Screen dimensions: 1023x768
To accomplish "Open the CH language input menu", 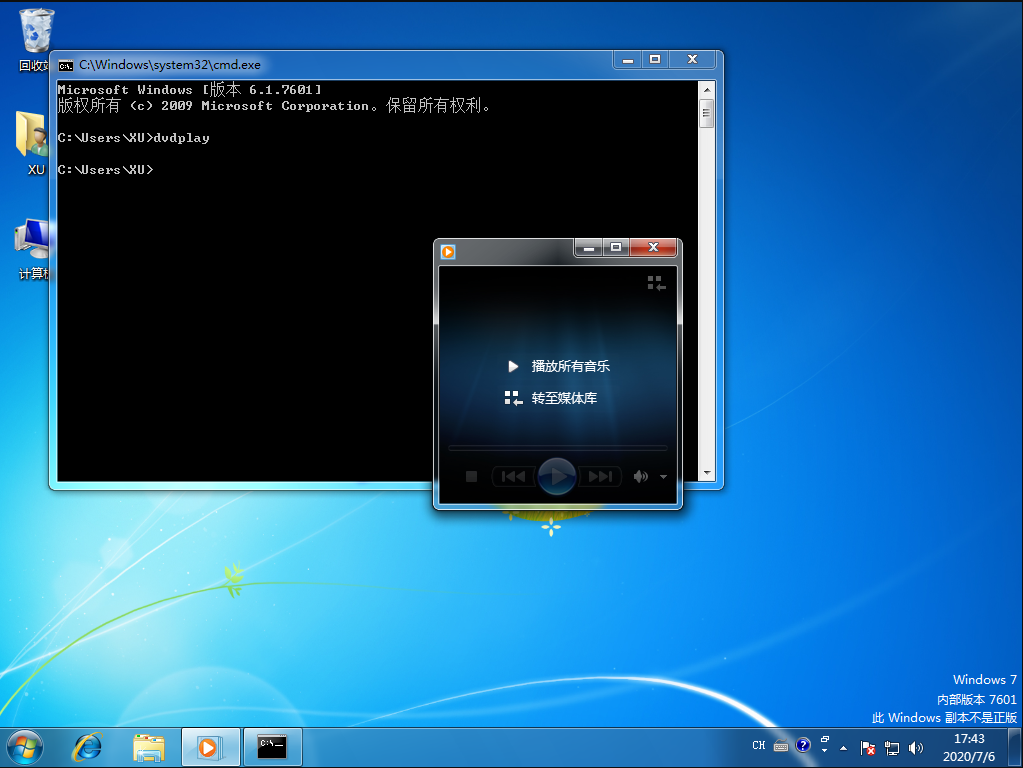I will coord(759,746).
